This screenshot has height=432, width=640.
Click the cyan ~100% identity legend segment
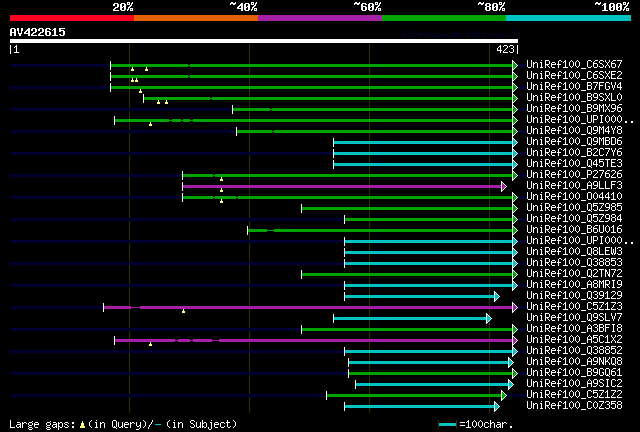(x=569, y=18)
